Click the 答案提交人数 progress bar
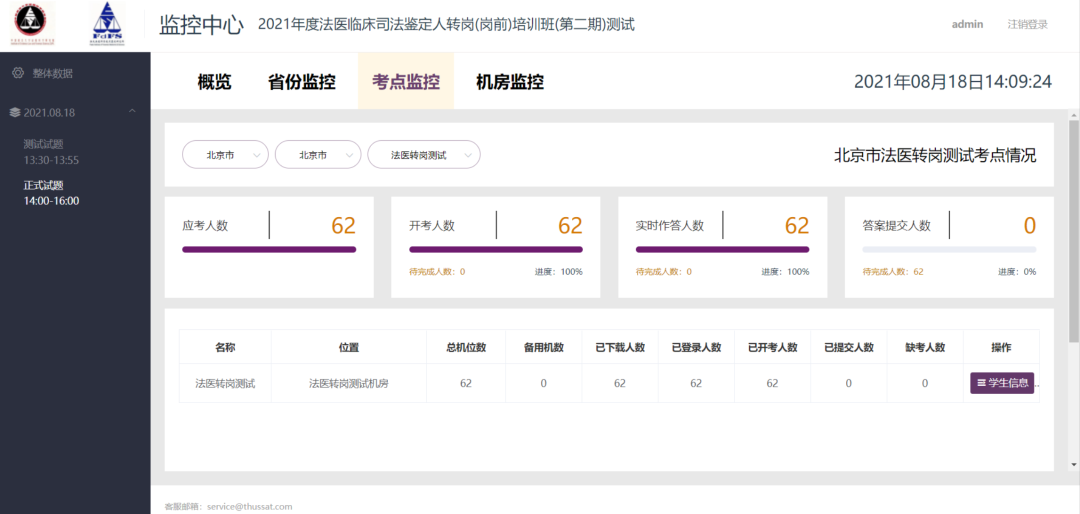 949,249
